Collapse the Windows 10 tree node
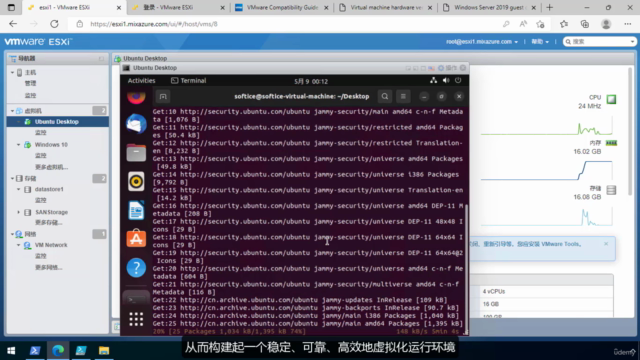This screenshot has width=640, height=360. 18,145
